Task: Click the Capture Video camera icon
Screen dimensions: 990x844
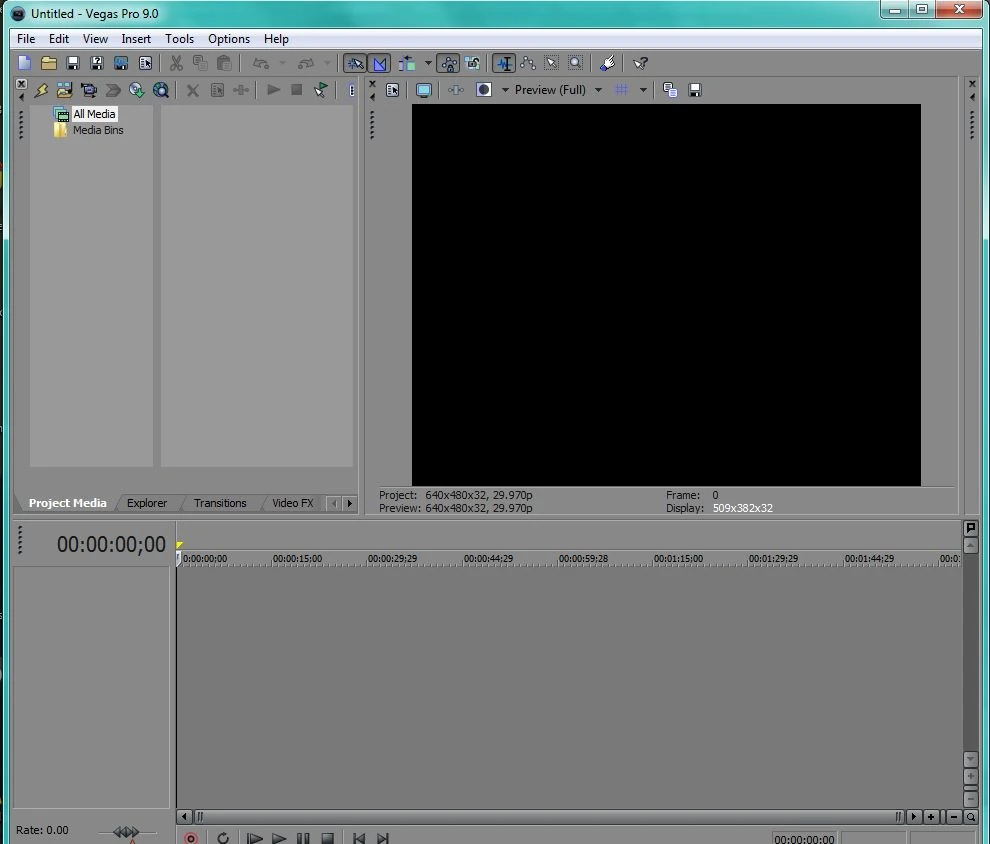Action: click(89, 90)
